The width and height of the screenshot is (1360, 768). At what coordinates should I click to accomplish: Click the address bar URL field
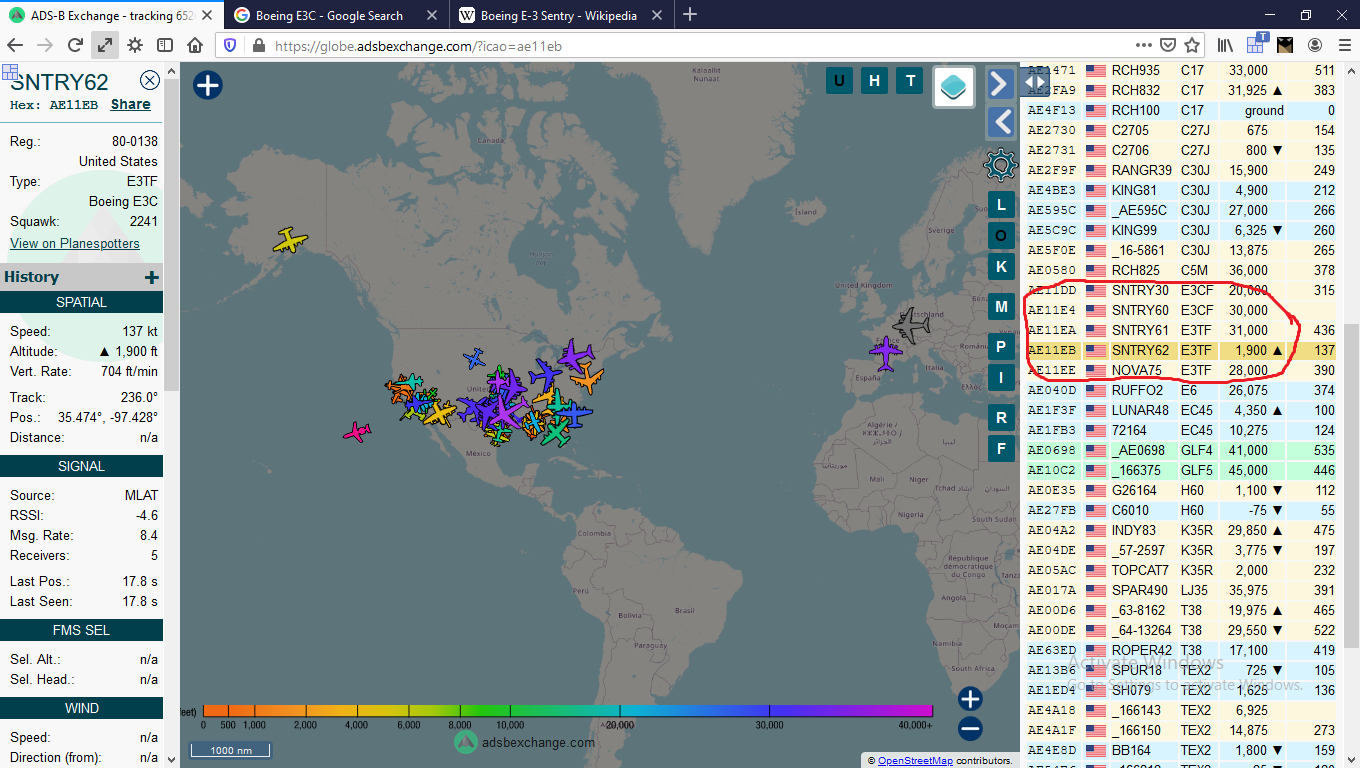click(700, 46)
